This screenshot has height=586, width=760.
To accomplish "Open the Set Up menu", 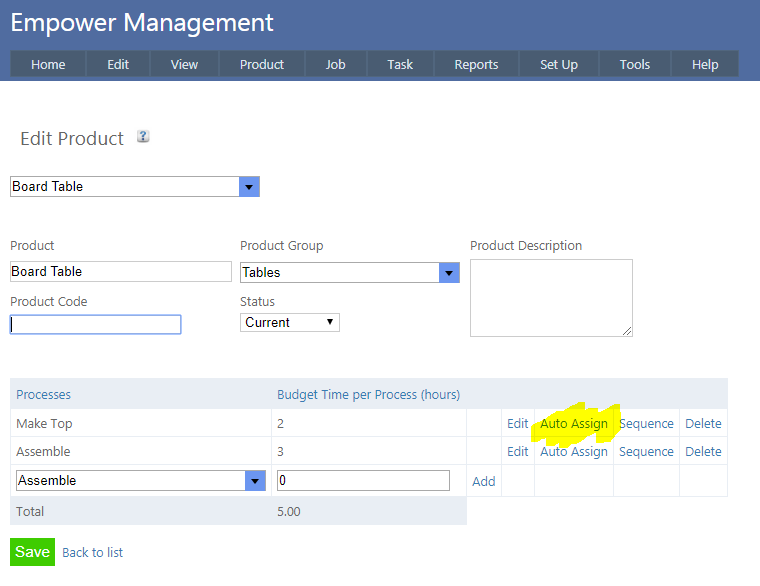I will (x=559, y=64).
